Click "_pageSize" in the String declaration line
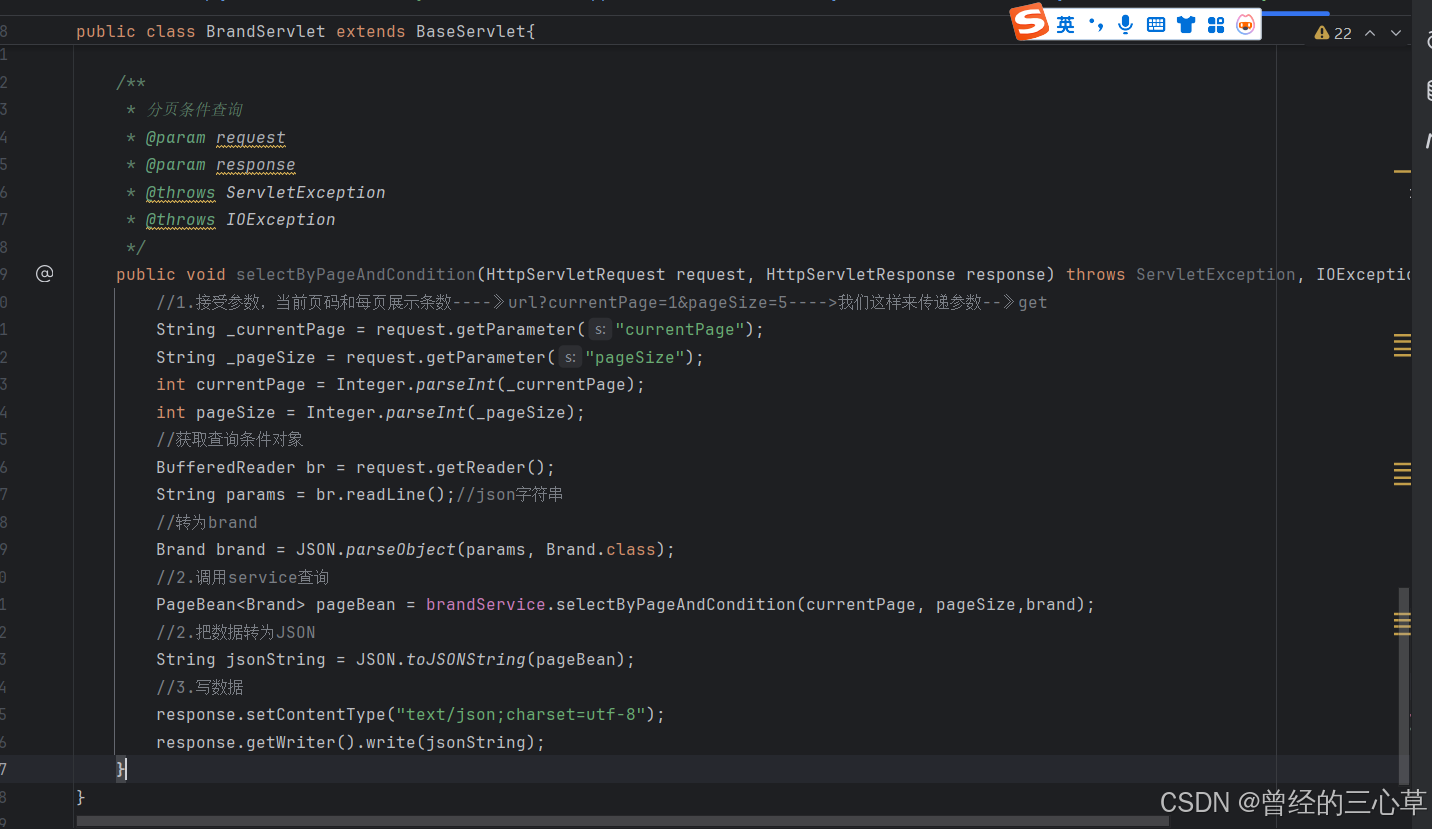The width and height of the screenshot is (1432, 829). click(271, 357)
